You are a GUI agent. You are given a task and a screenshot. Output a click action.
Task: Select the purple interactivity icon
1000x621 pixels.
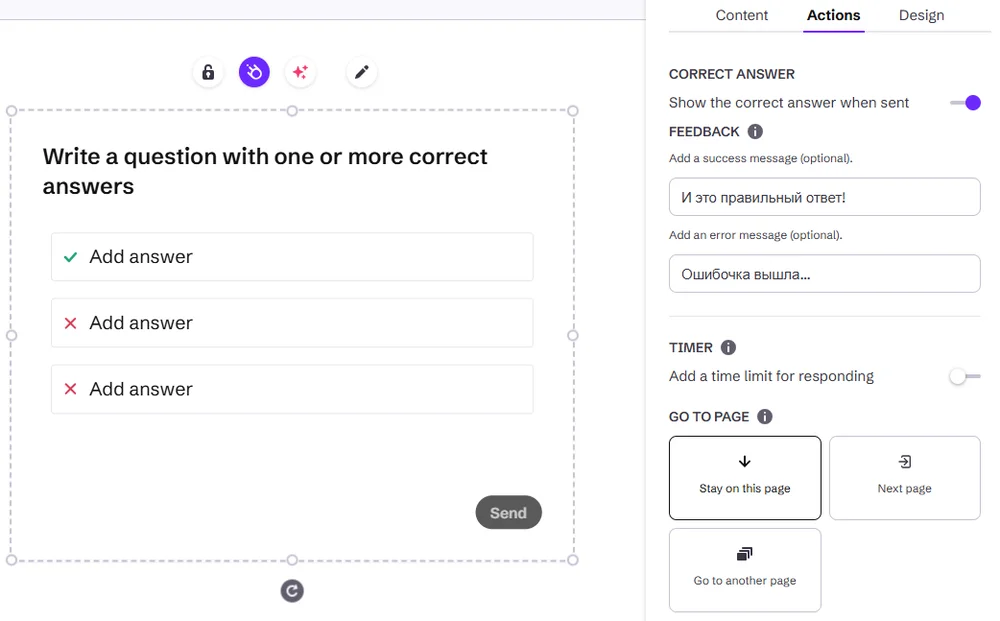254,72
